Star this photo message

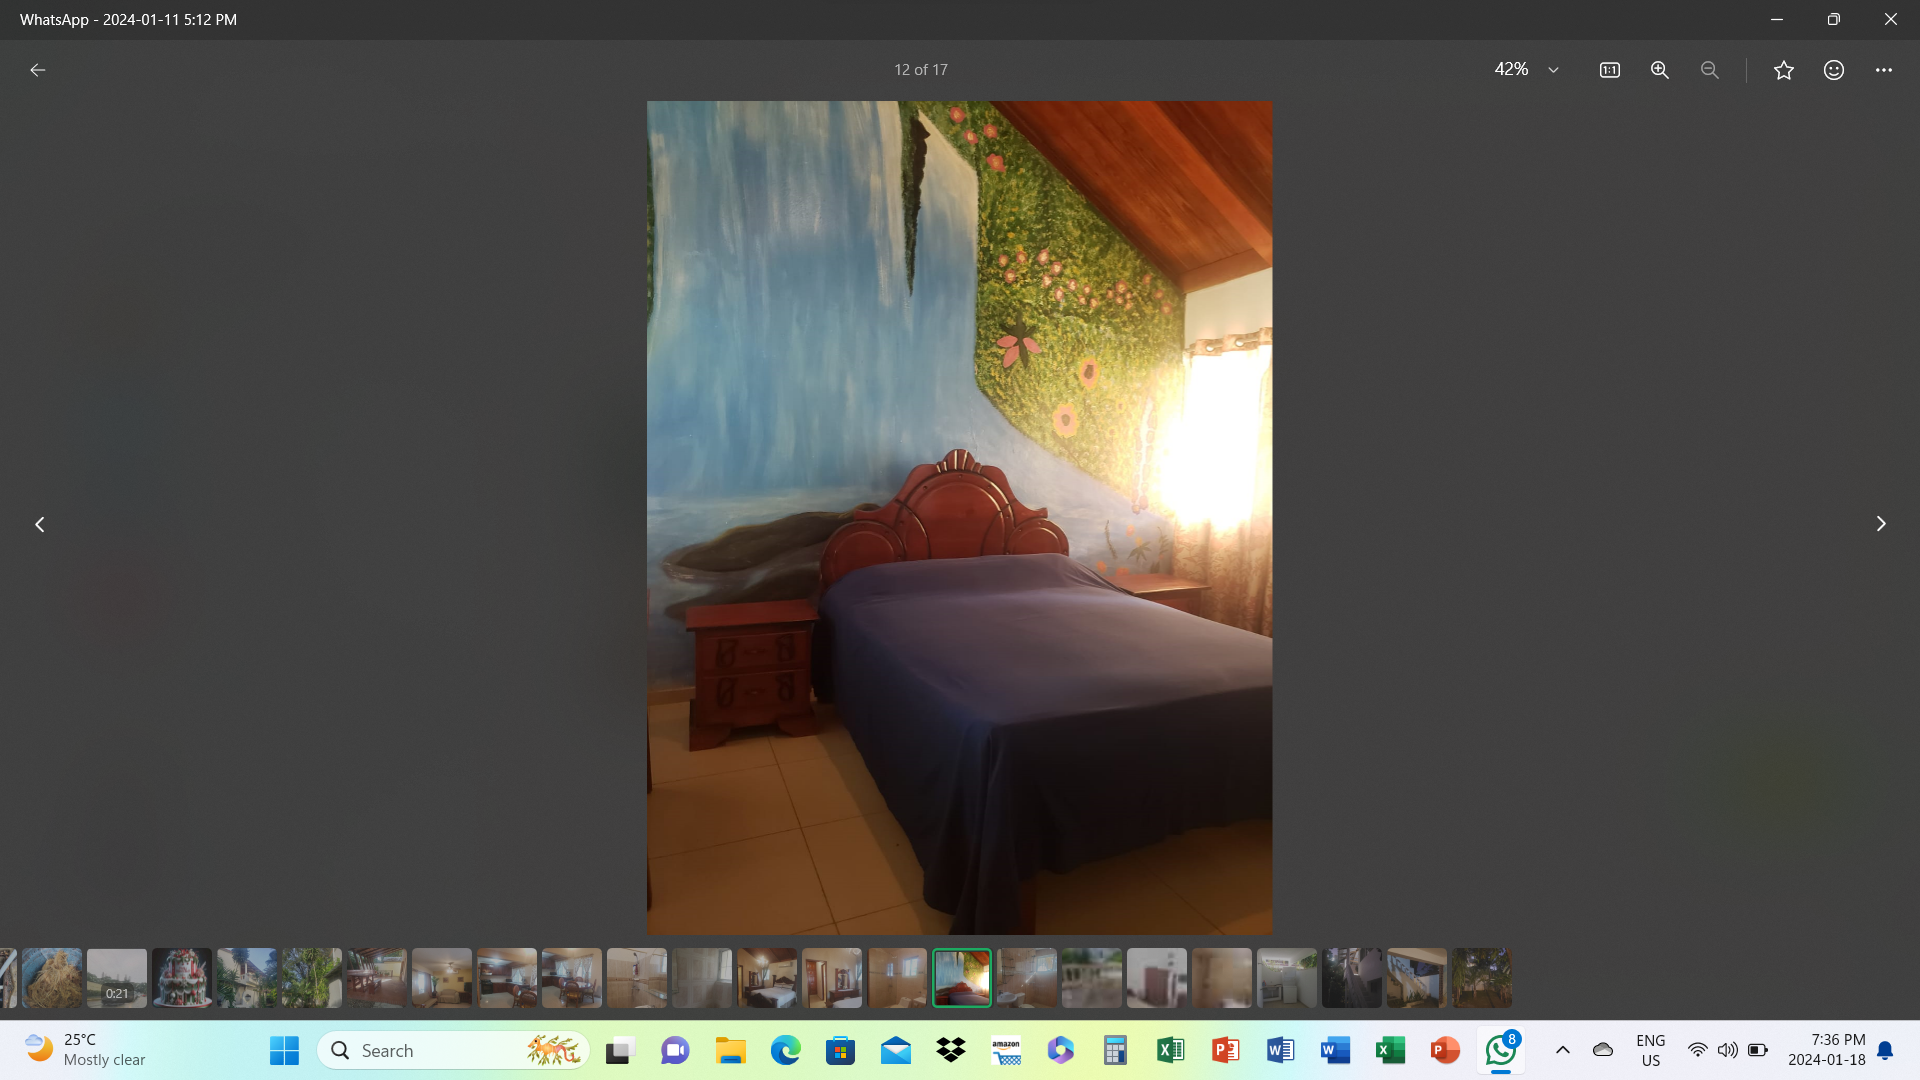1784,70
